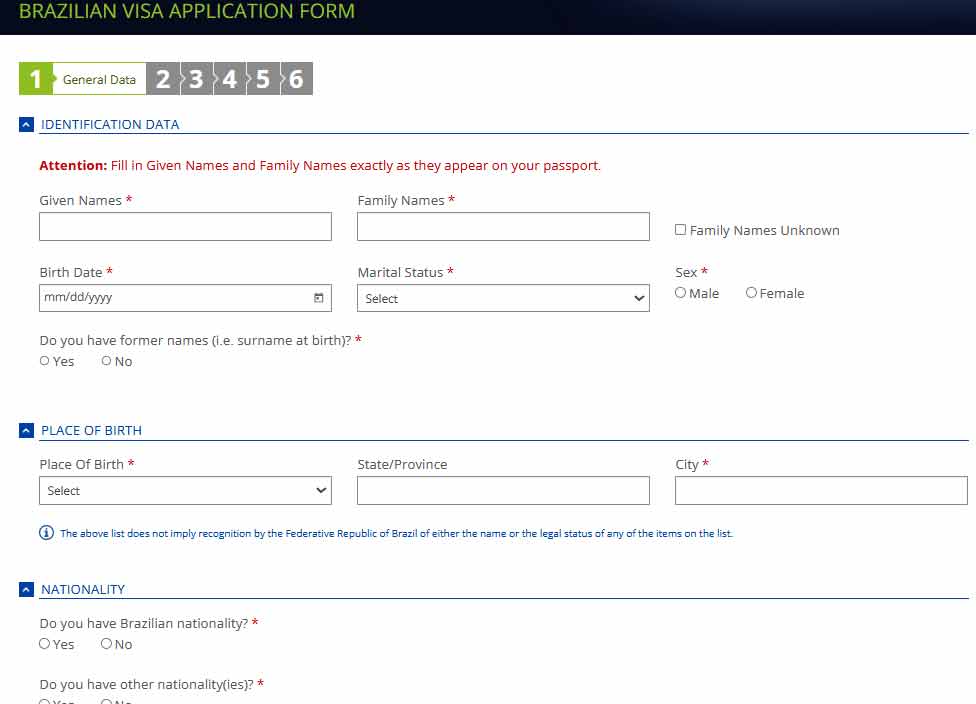Collapse the Nationality section
This screenshot has height=704, width=976.
pos(27,590)
